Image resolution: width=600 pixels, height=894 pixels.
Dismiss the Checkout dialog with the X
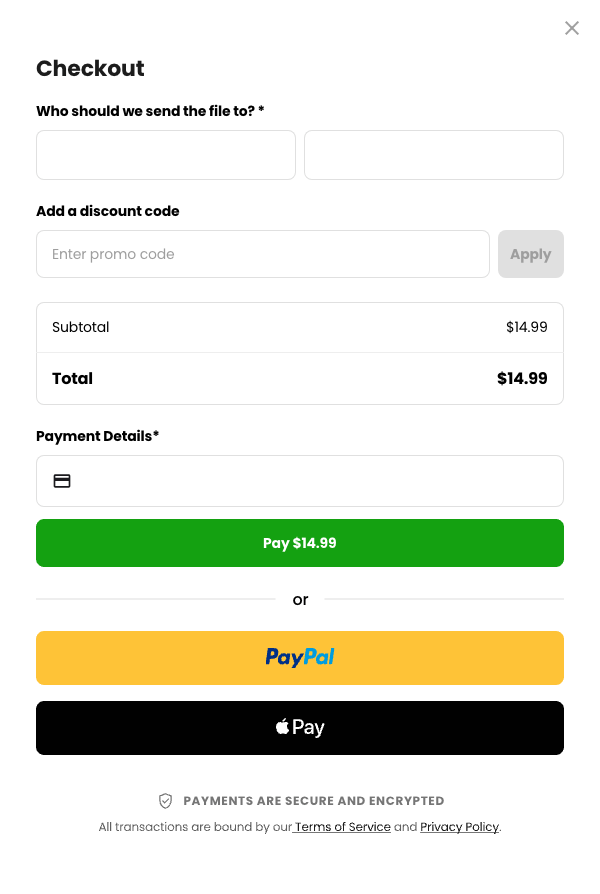point(572,28)
